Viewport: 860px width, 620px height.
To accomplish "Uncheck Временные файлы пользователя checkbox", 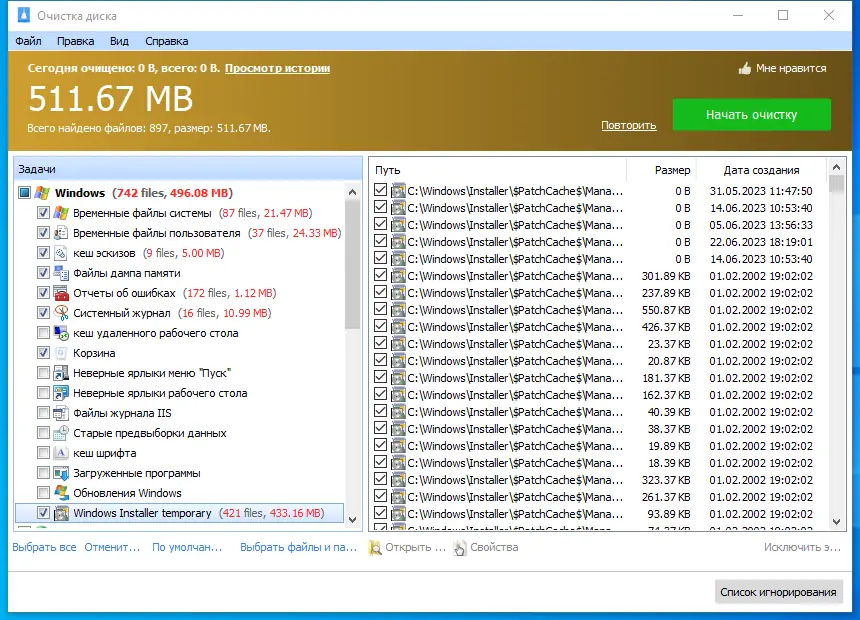I will [x=43, y=233].
